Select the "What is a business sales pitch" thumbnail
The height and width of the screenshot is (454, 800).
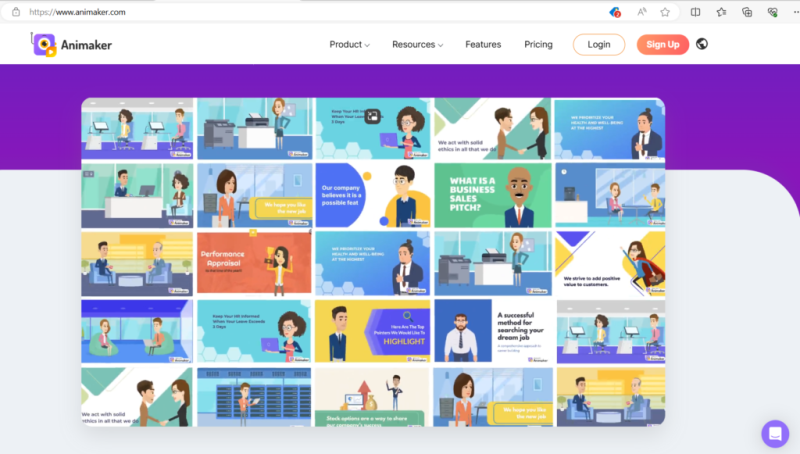(x=492, y=195)
